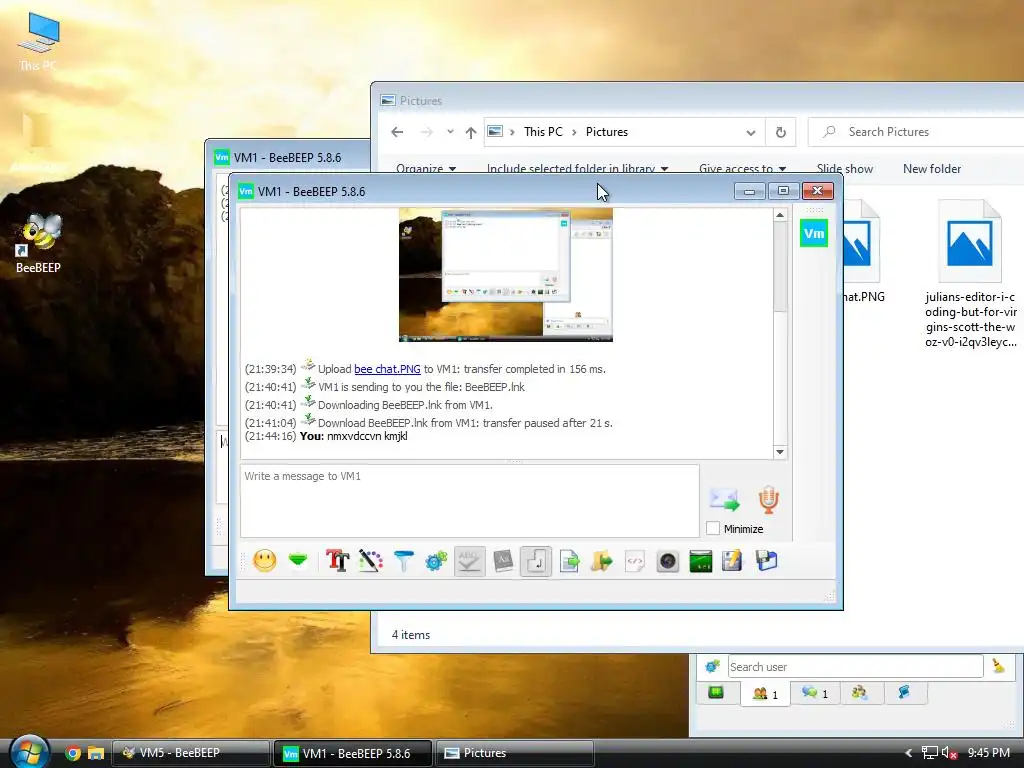
Task: Click the camera screenshot icon
Action: pos(667,561)
